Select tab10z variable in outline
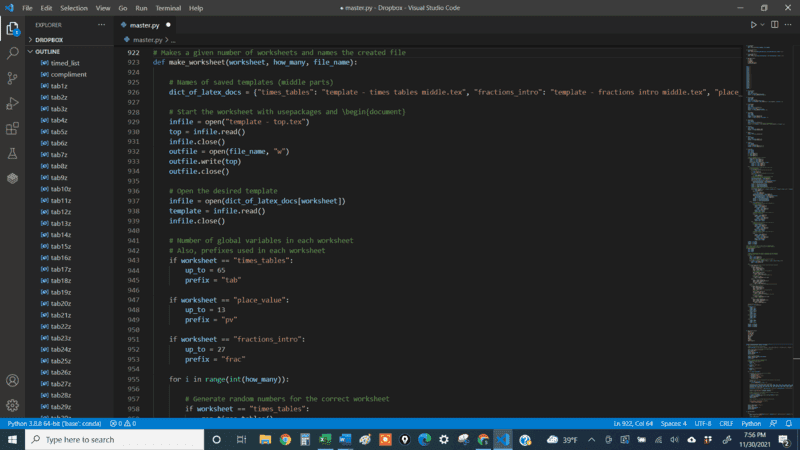The height and width of the screenshot is (450, 800). 60,189
